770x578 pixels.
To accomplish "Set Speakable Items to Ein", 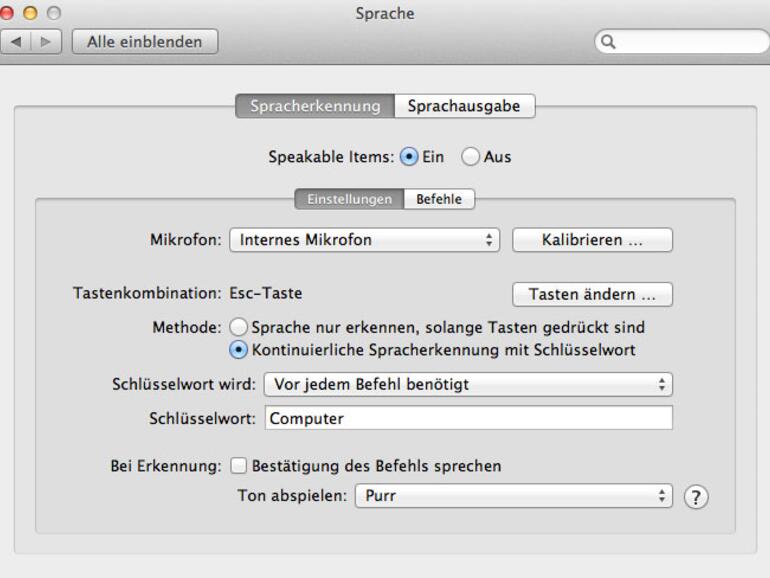I will coord(408,157).
